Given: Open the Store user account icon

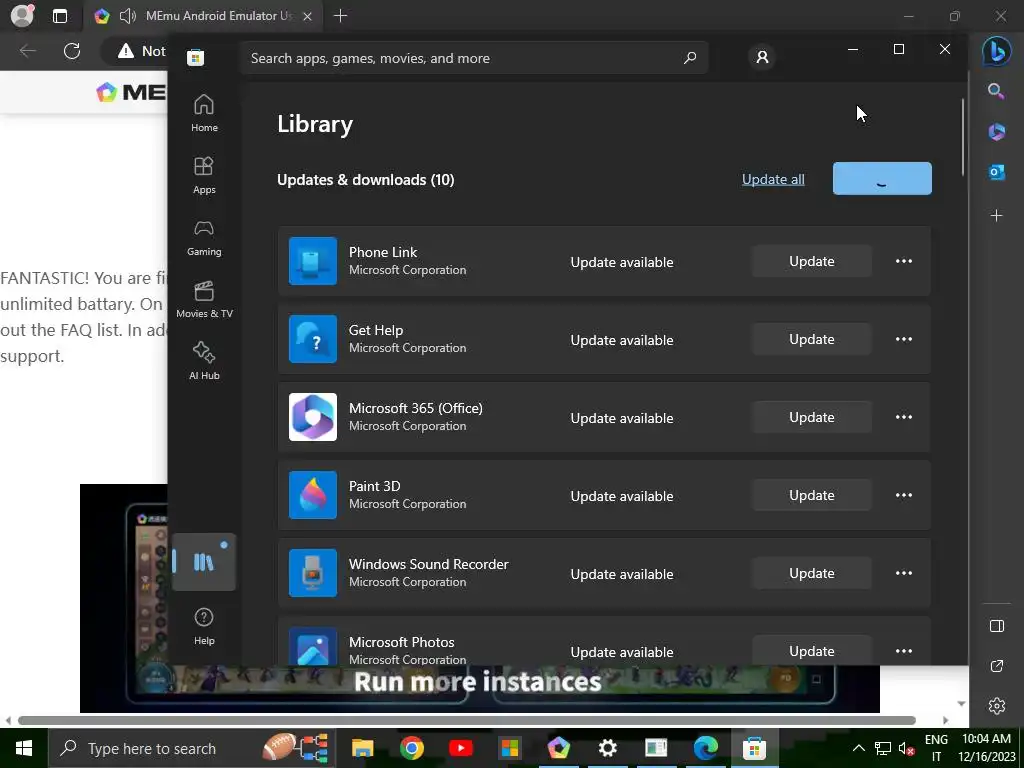Looking at the screenshot, I should (762, 57).
